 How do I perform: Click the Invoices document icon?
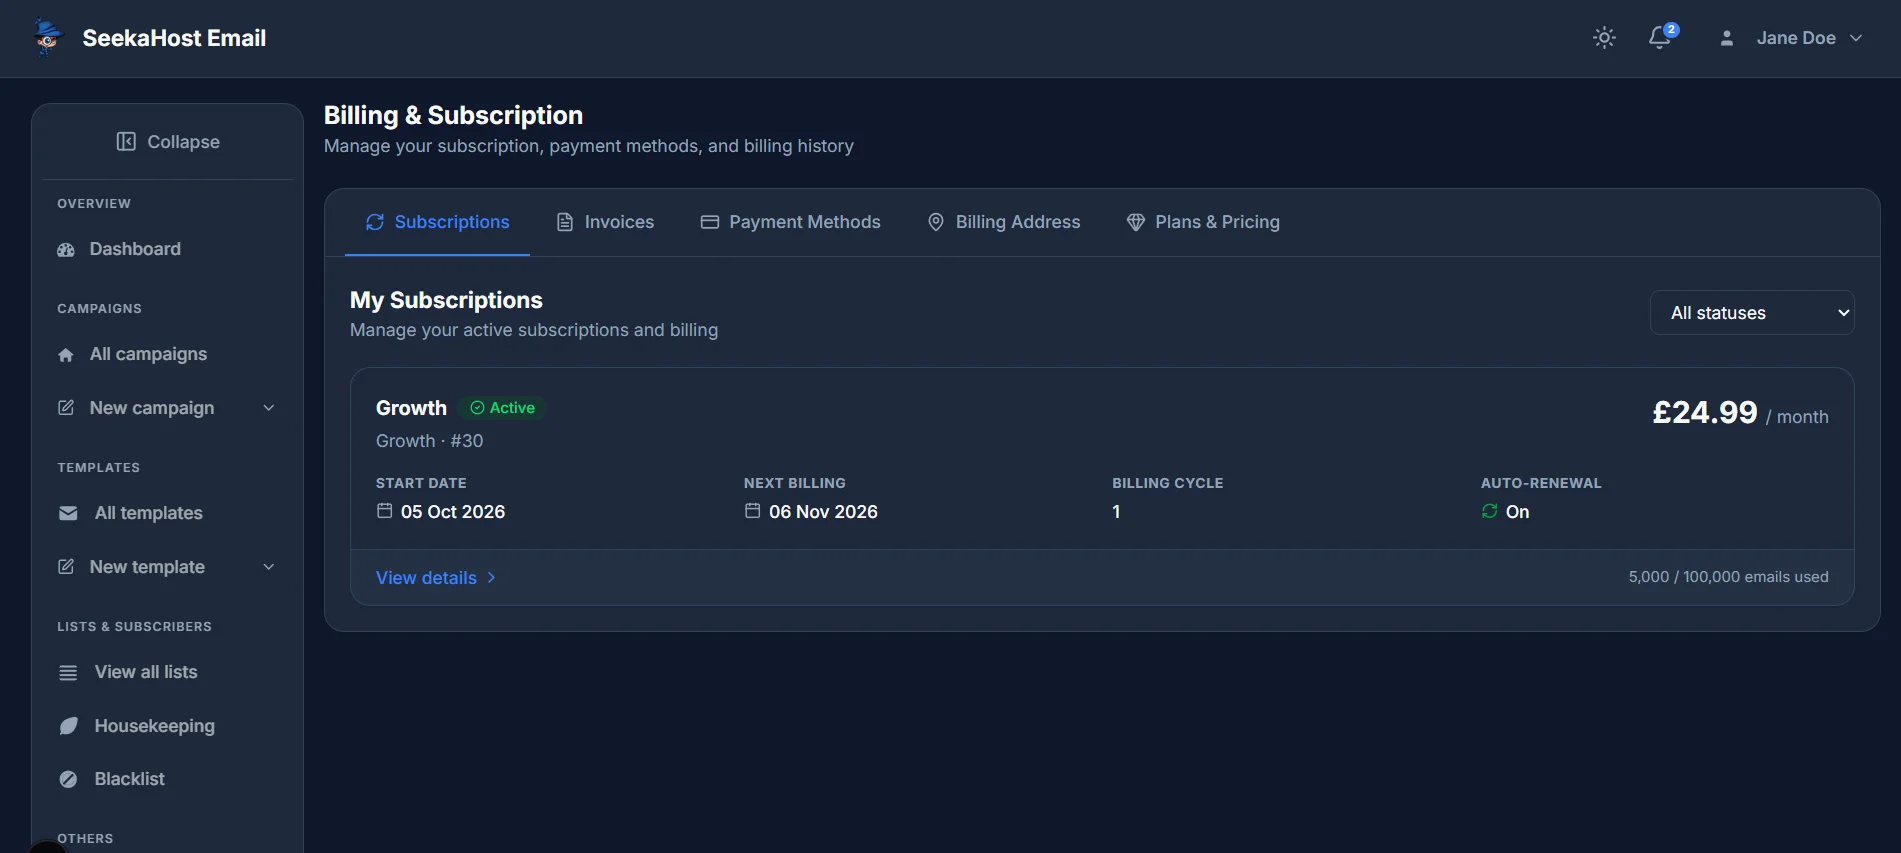pyautogui.click(x=565, y=222)
